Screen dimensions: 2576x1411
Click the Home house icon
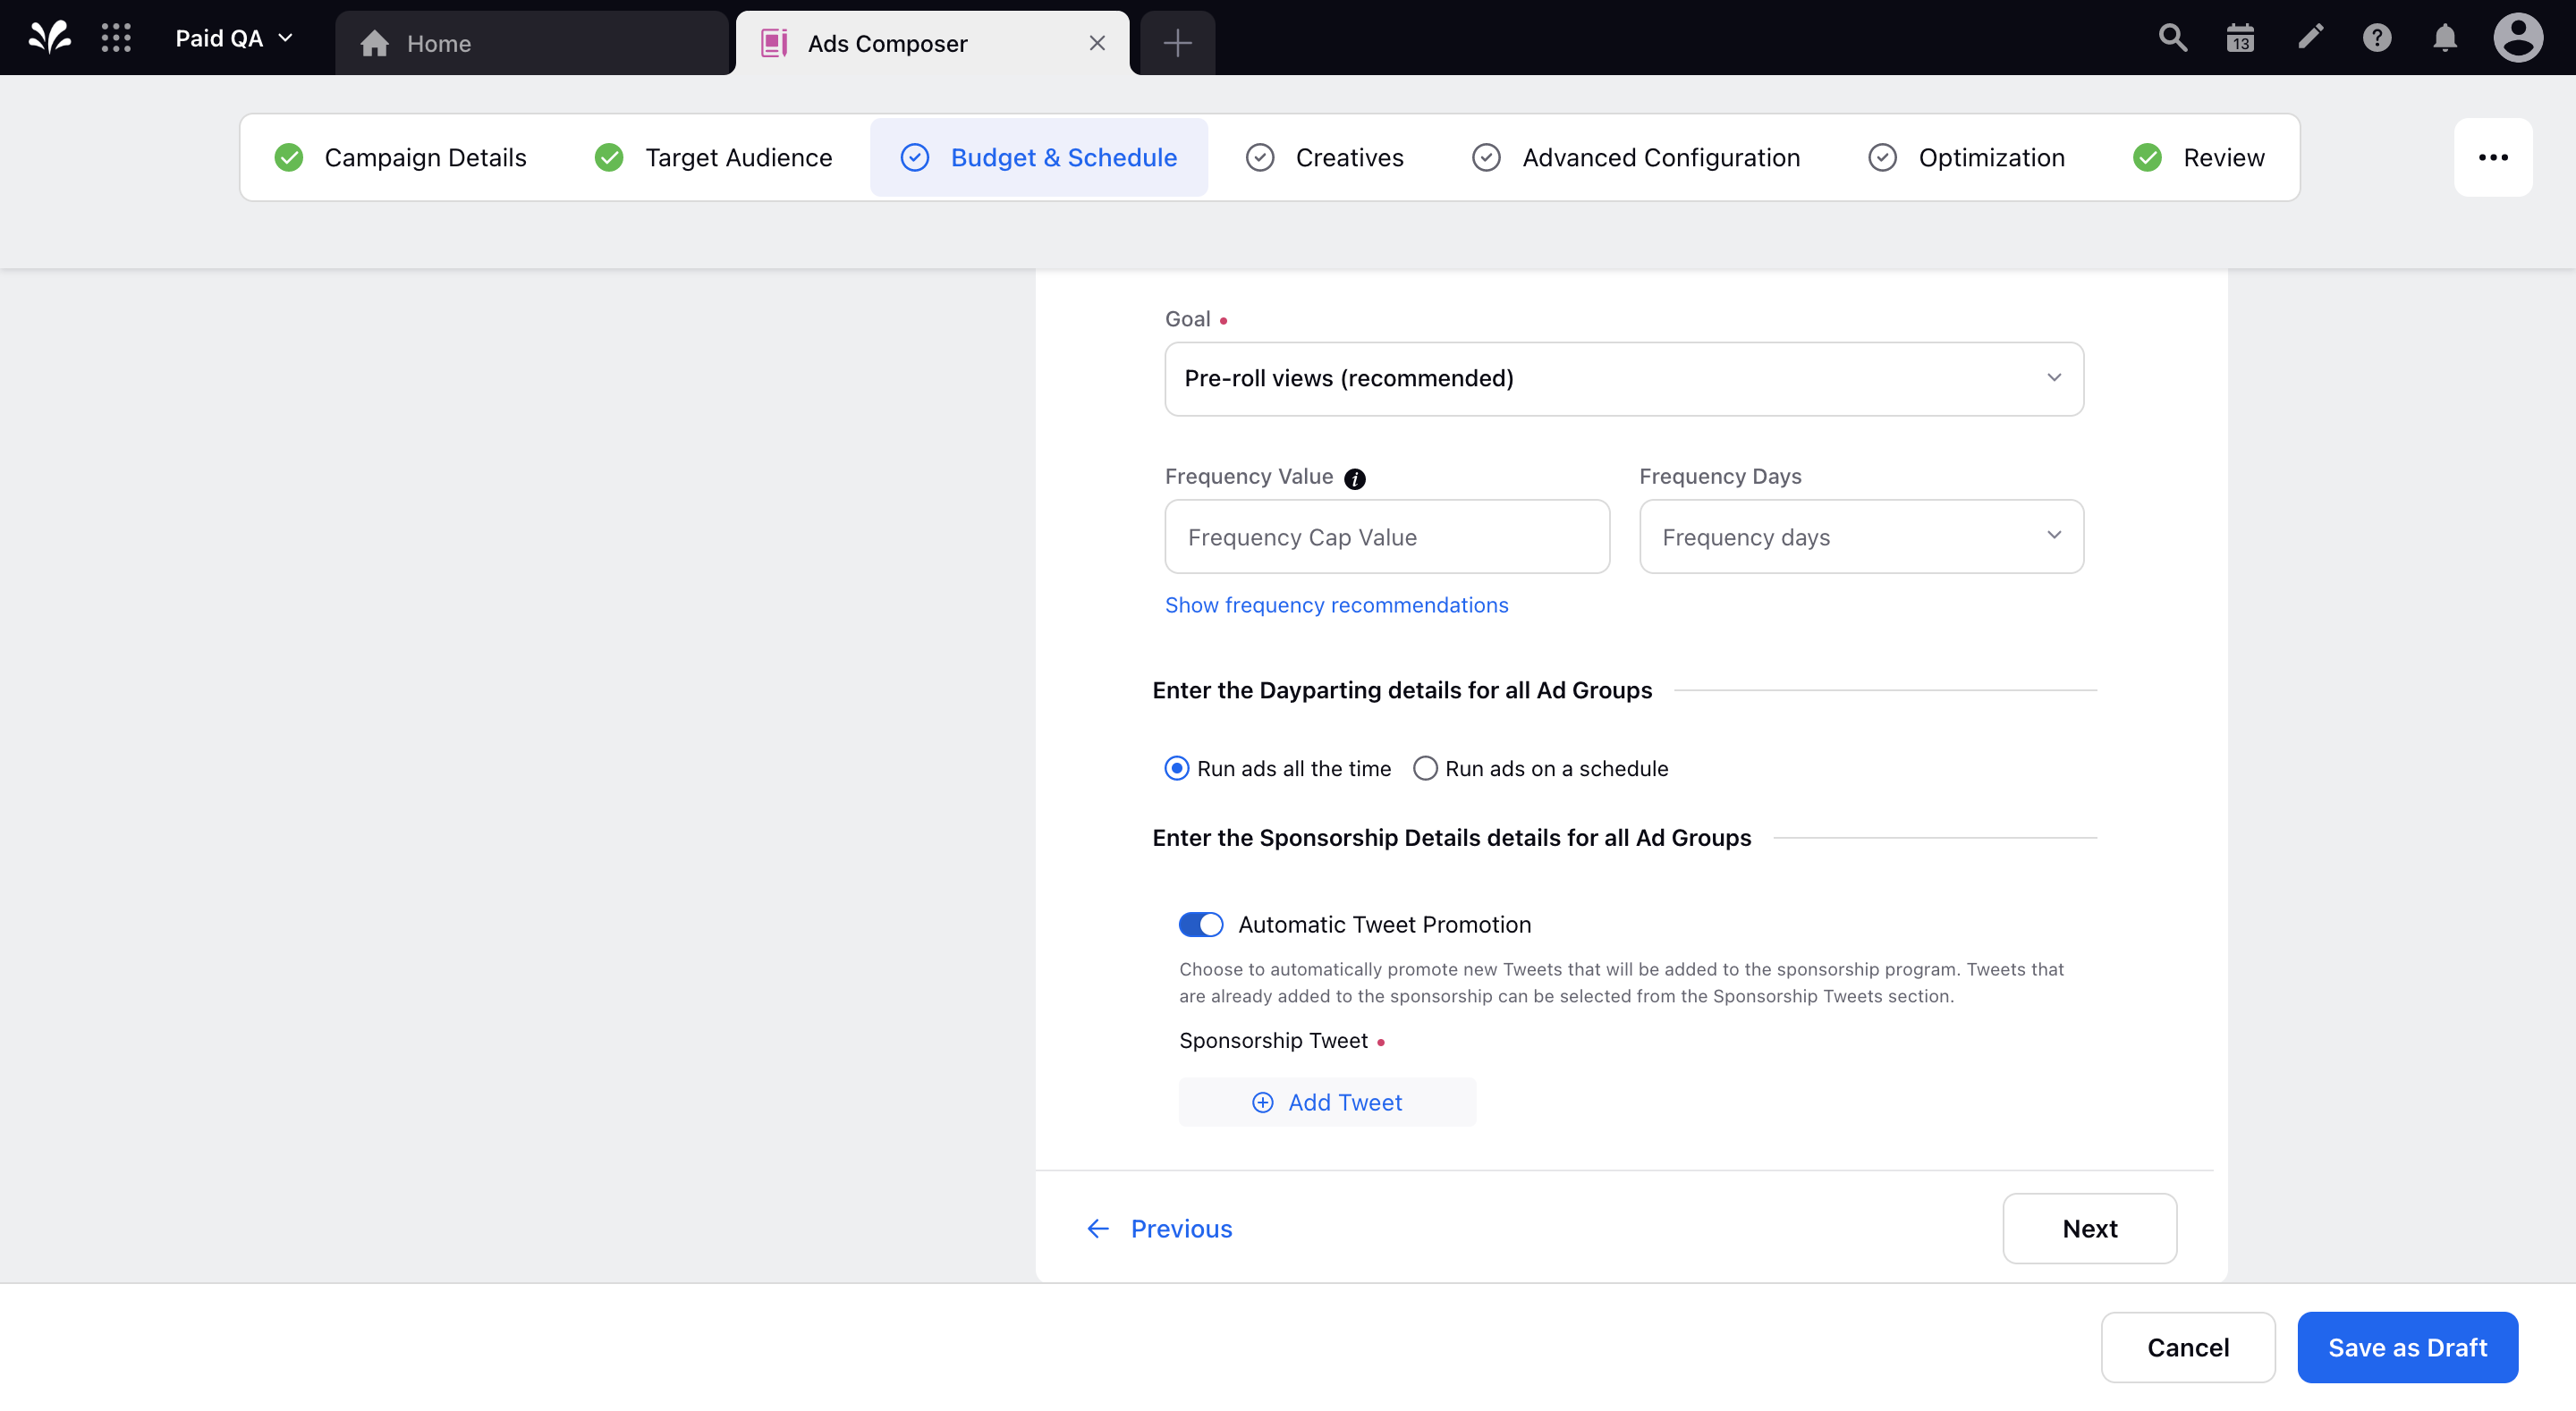[x=374, y=43]
